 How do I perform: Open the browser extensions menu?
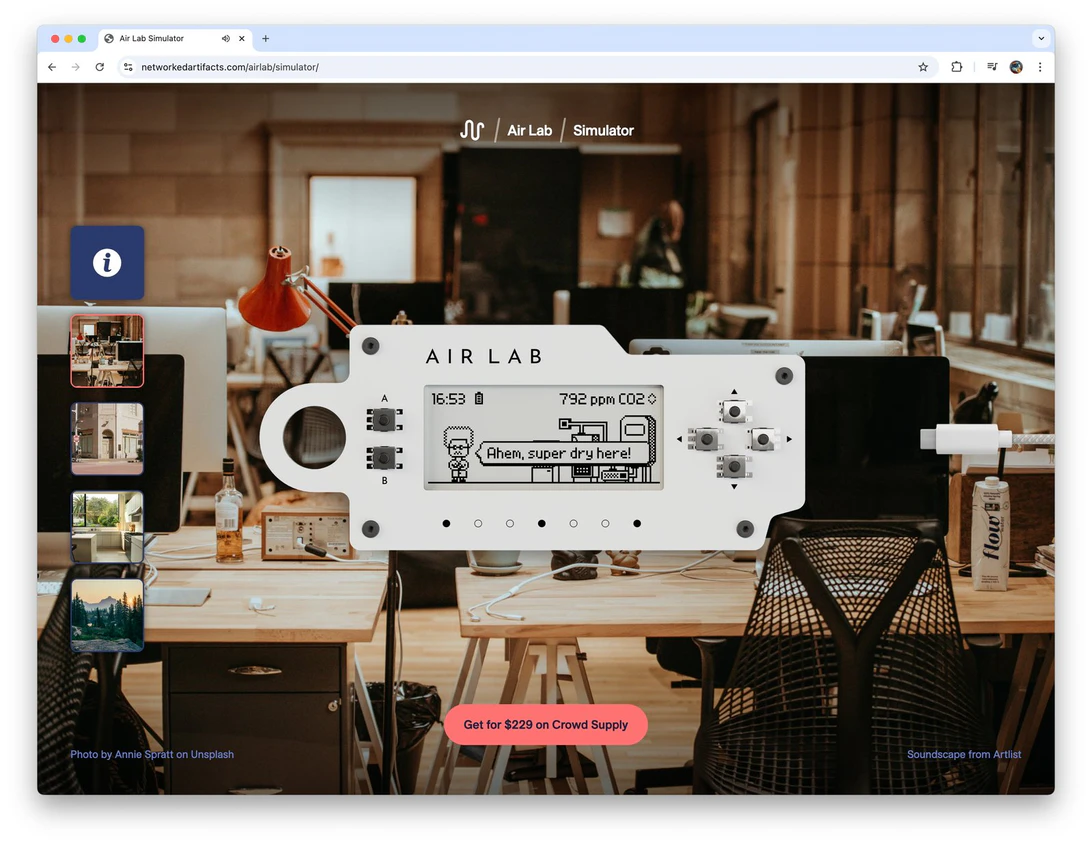point(957,67)
